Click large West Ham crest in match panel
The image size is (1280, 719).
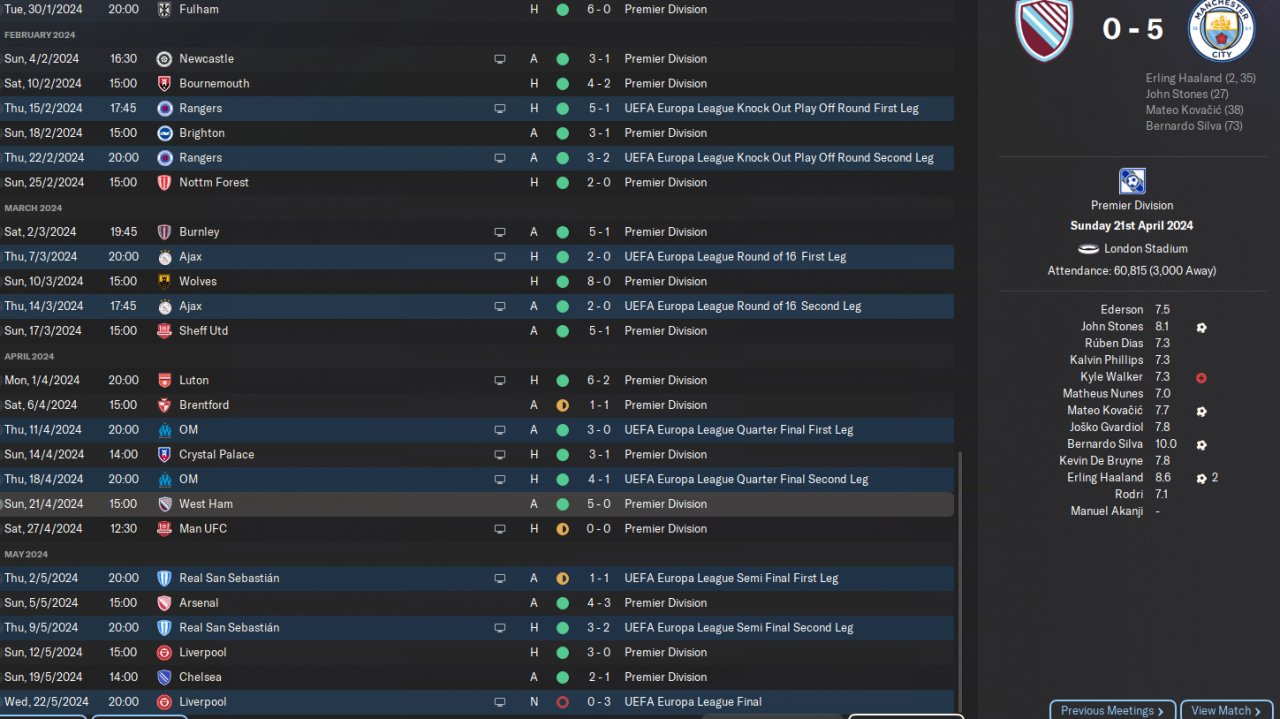point(1044,30)
